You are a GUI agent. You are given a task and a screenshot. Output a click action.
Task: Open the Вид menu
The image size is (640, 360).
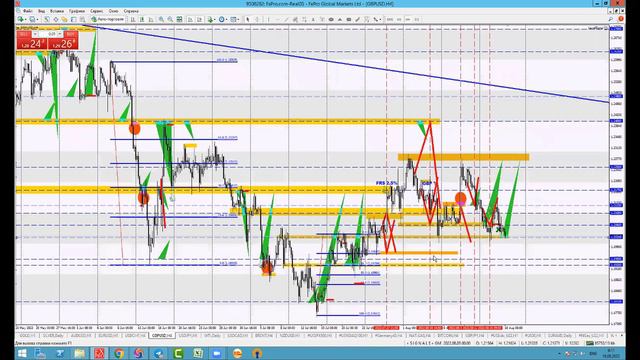[x=42, y=11]
